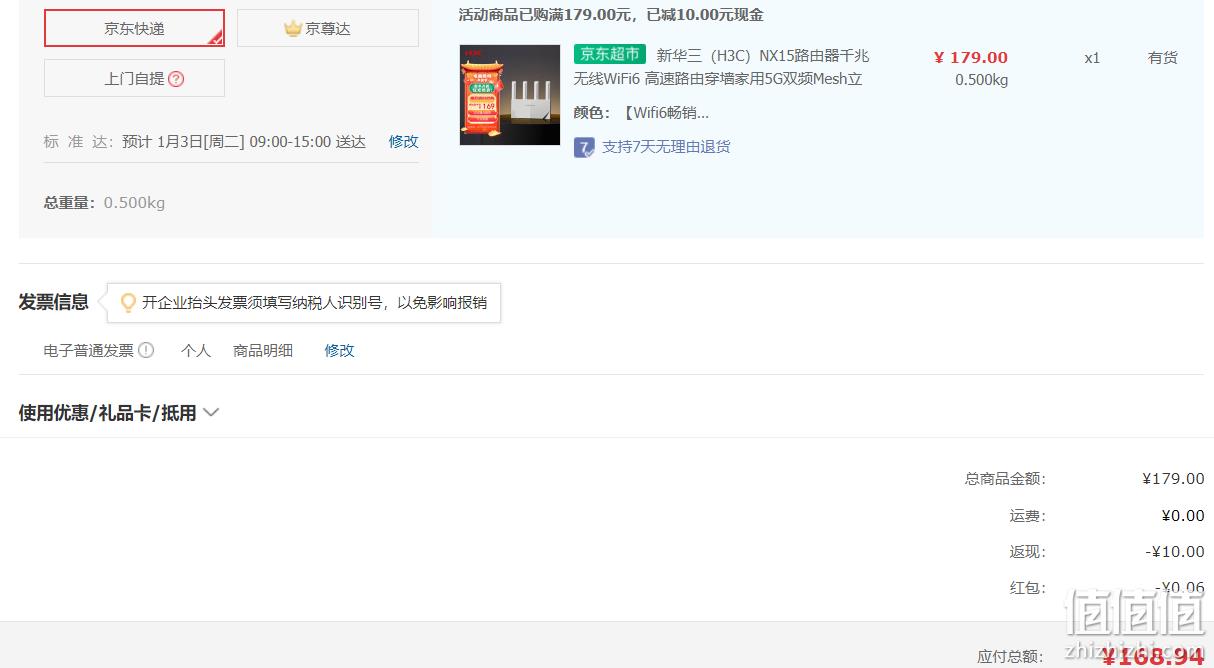Click the crown icon on 京尊达
This screenshot has width=1214, height=668.
coord(292,29)
